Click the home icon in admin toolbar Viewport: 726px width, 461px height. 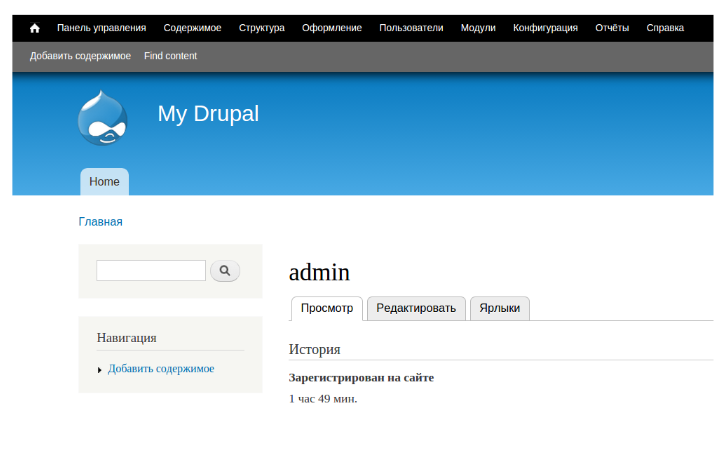point(35,28)
